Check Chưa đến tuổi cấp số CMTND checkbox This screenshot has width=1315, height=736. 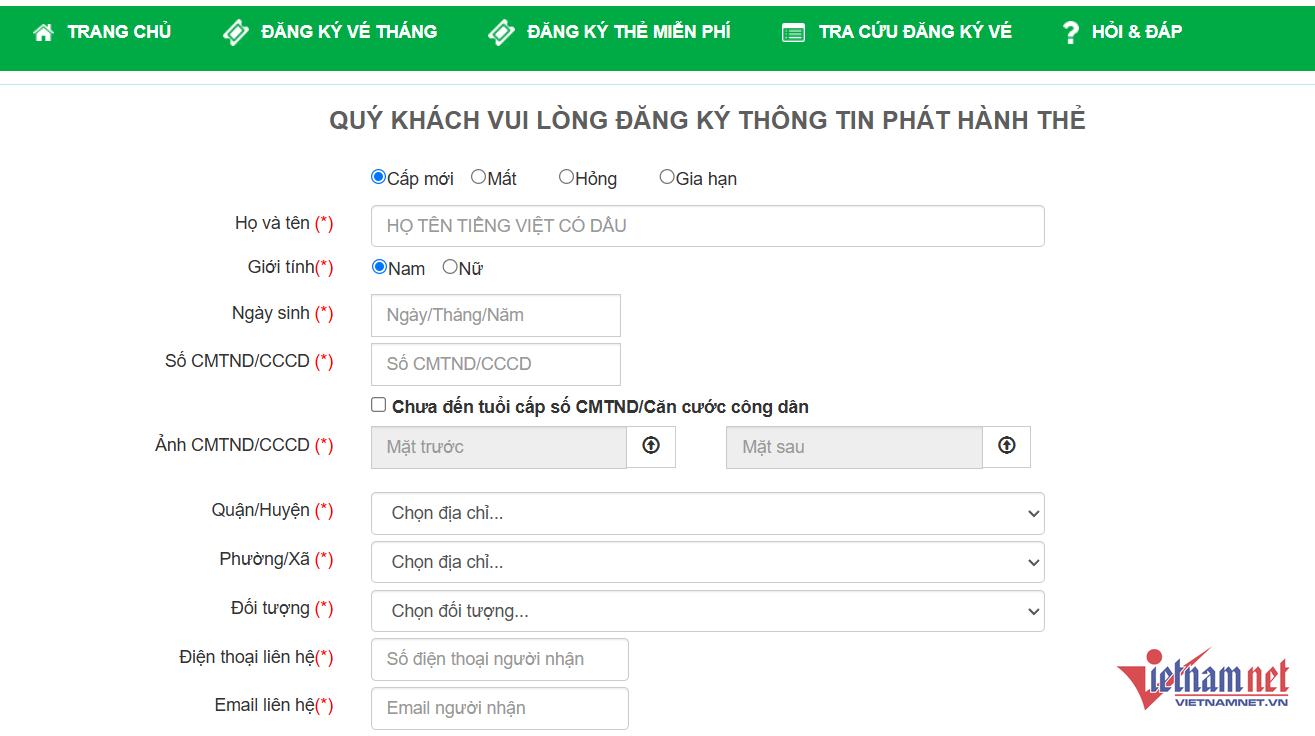[378, 404]
